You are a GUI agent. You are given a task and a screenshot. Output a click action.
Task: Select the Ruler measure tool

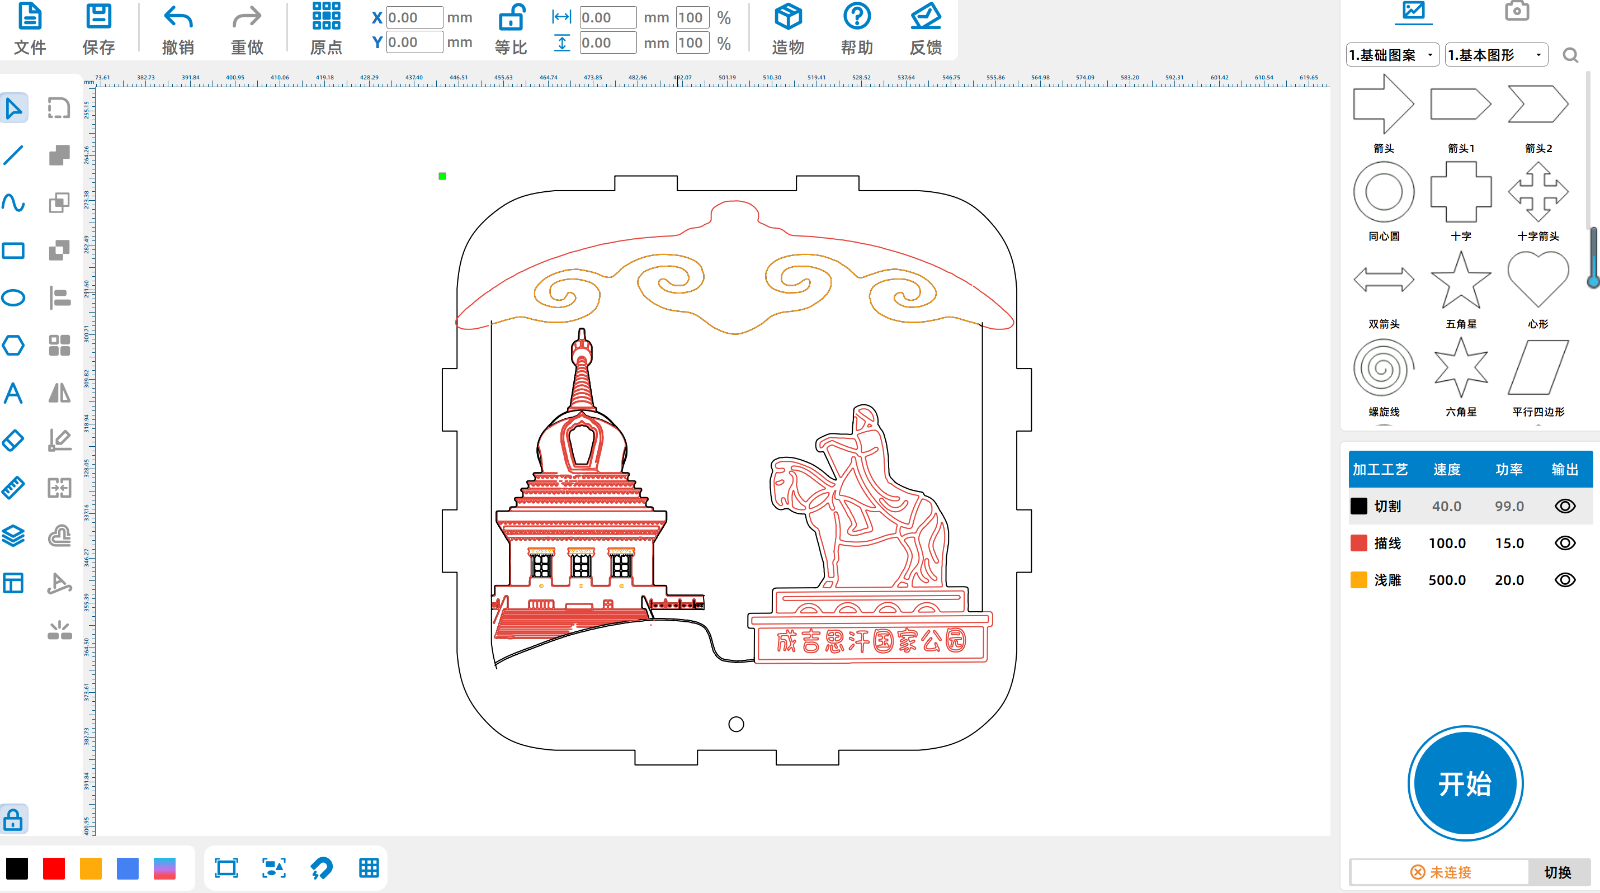14,488
